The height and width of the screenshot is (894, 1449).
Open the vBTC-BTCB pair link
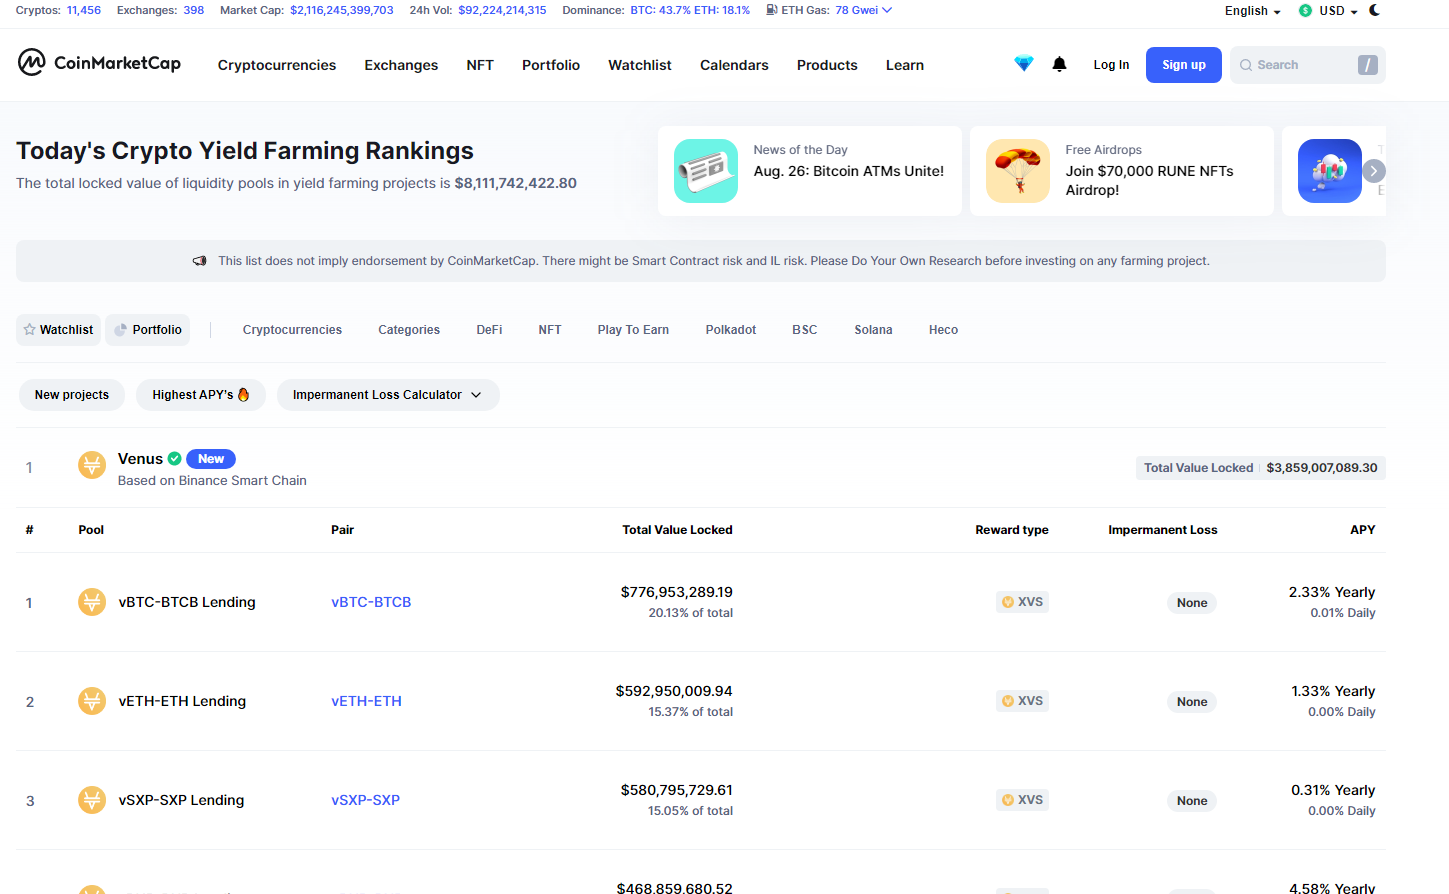pos(371,602)
